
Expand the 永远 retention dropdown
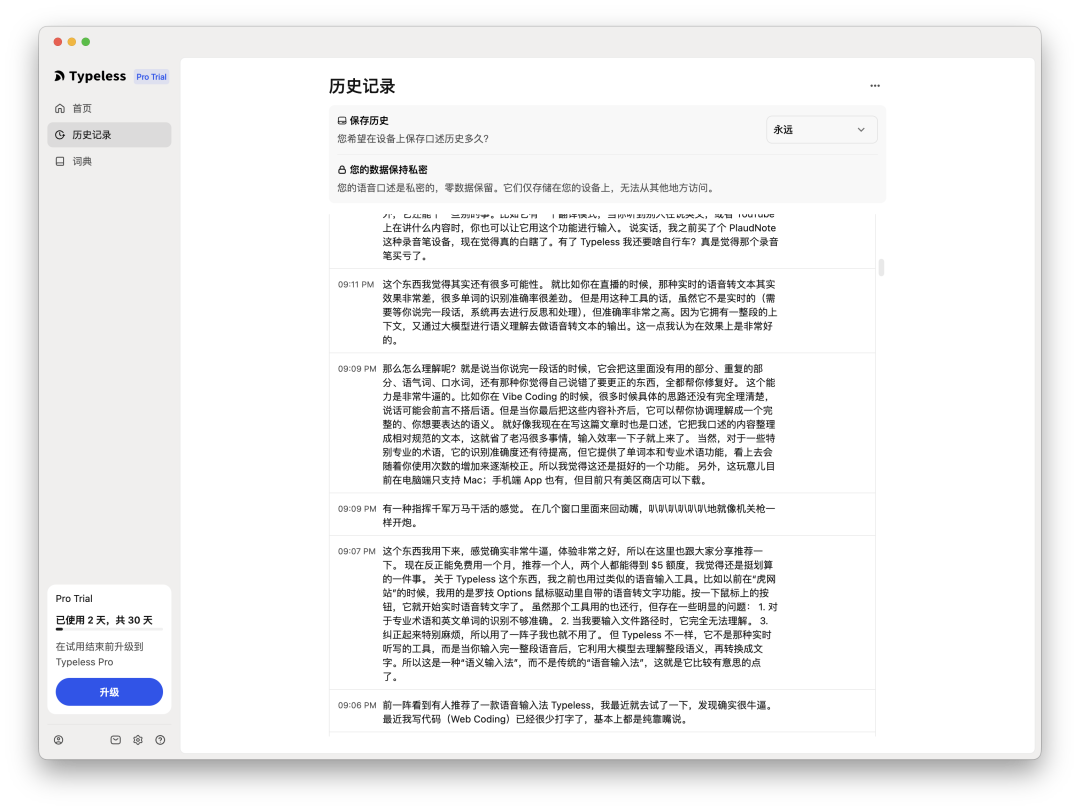(821, 130)
